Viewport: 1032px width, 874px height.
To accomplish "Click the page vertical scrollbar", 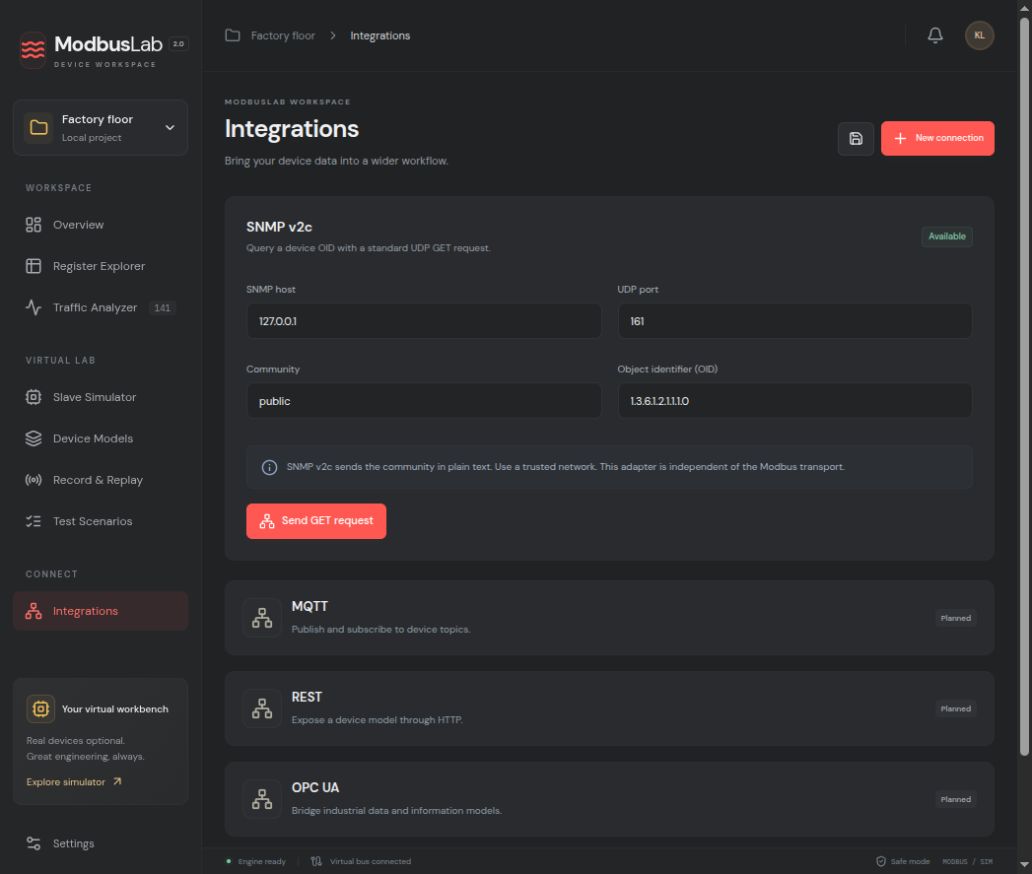I will pyautogui.click(x=1024, y=387).
